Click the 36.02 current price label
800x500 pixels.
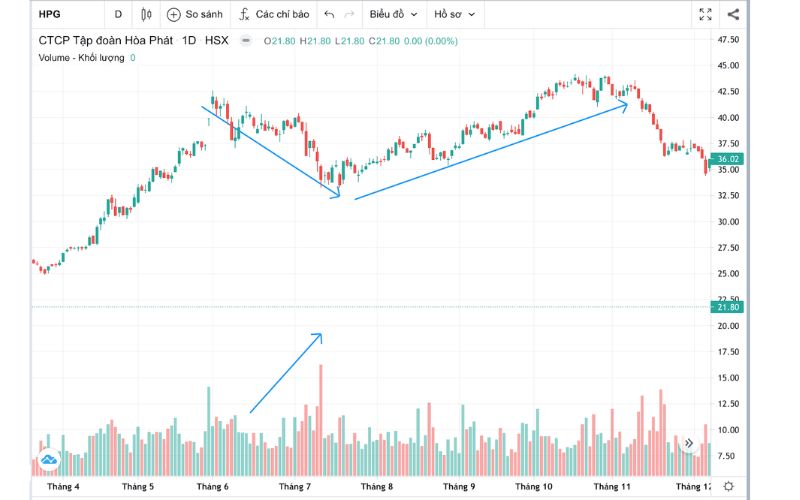pyautogui.click(x=727, y=159)
